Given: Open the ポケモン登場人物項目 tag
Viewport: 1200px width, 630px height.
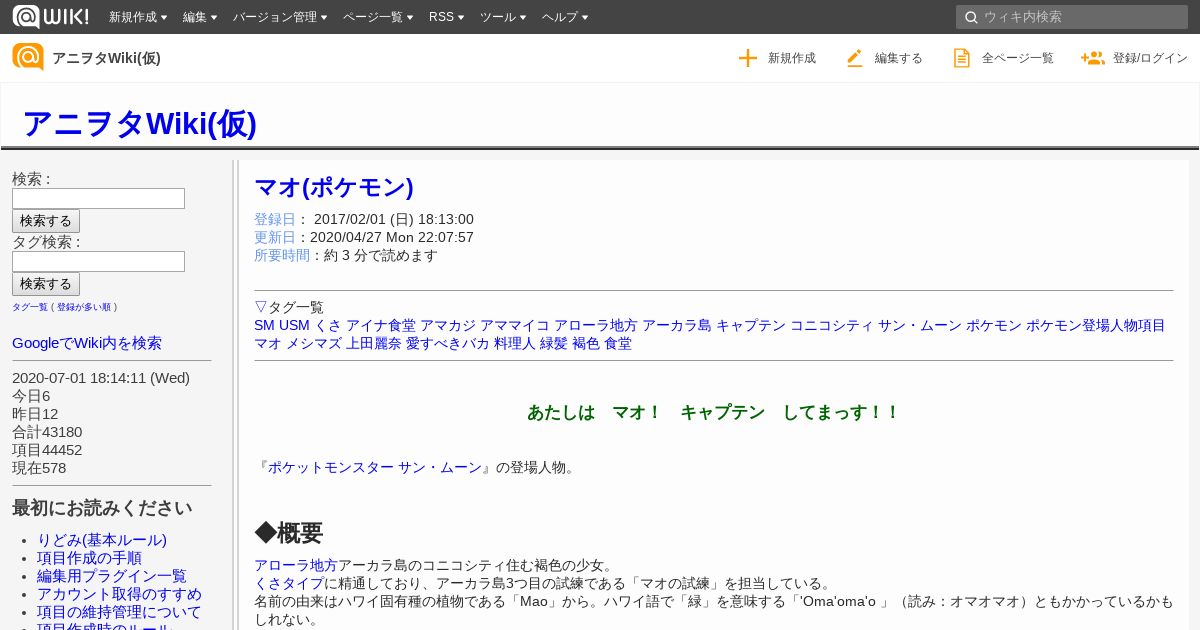Looking at the screenshot, I should (x=1096, y=325).
